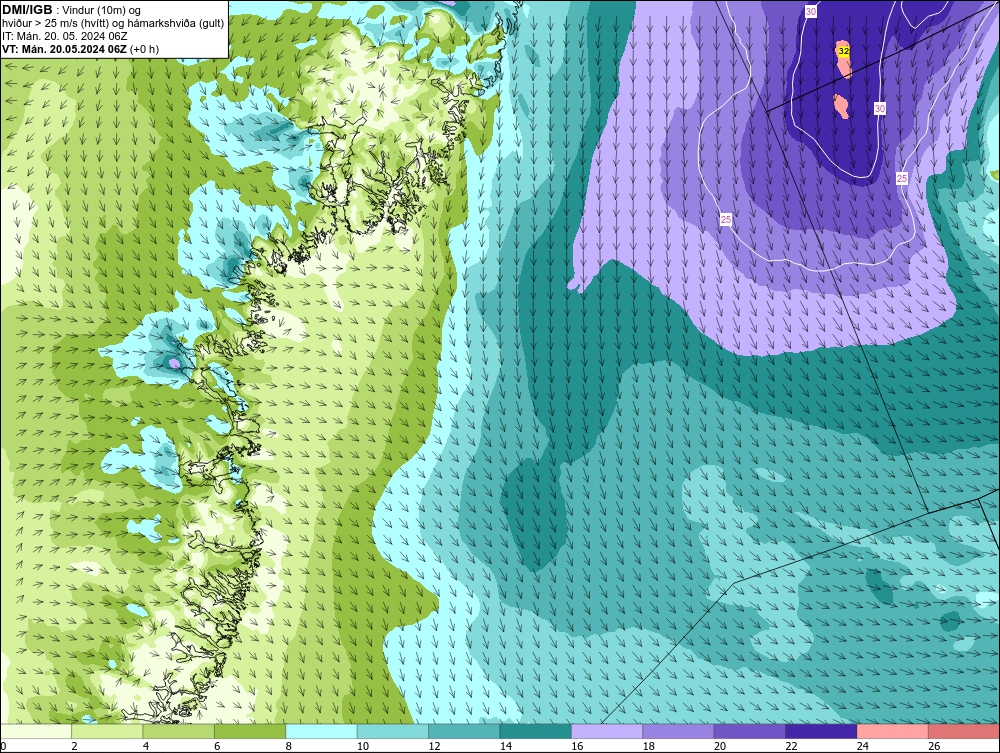
Task: Click the "30" contour label beside the pink patches
Action: point(879,108)
